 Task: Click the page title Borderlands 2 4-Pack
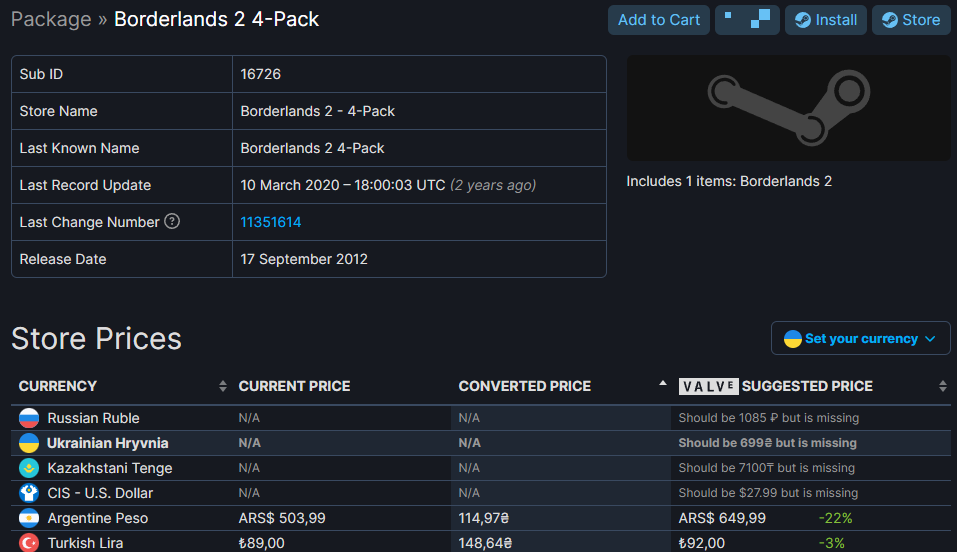(217, 20)
